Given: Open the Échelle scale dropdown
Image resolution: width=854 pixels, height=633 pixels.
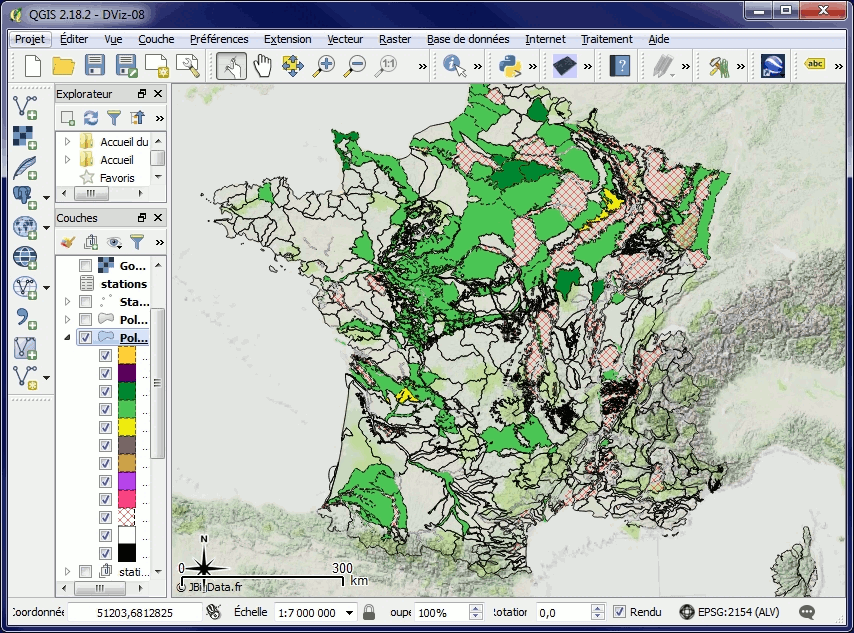Looking at the screenshot, I should [x=349, y=612].
